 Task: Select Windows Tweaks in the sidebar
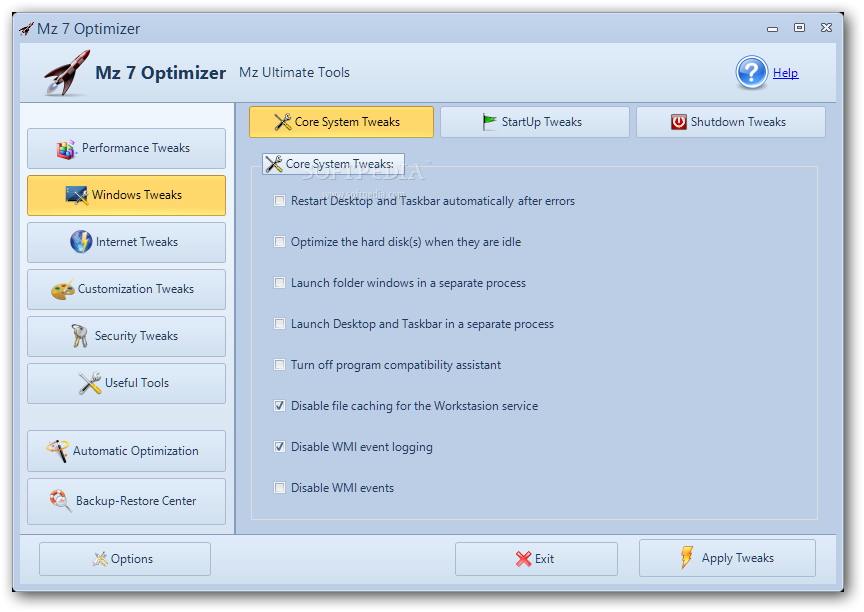click(126, 196)
